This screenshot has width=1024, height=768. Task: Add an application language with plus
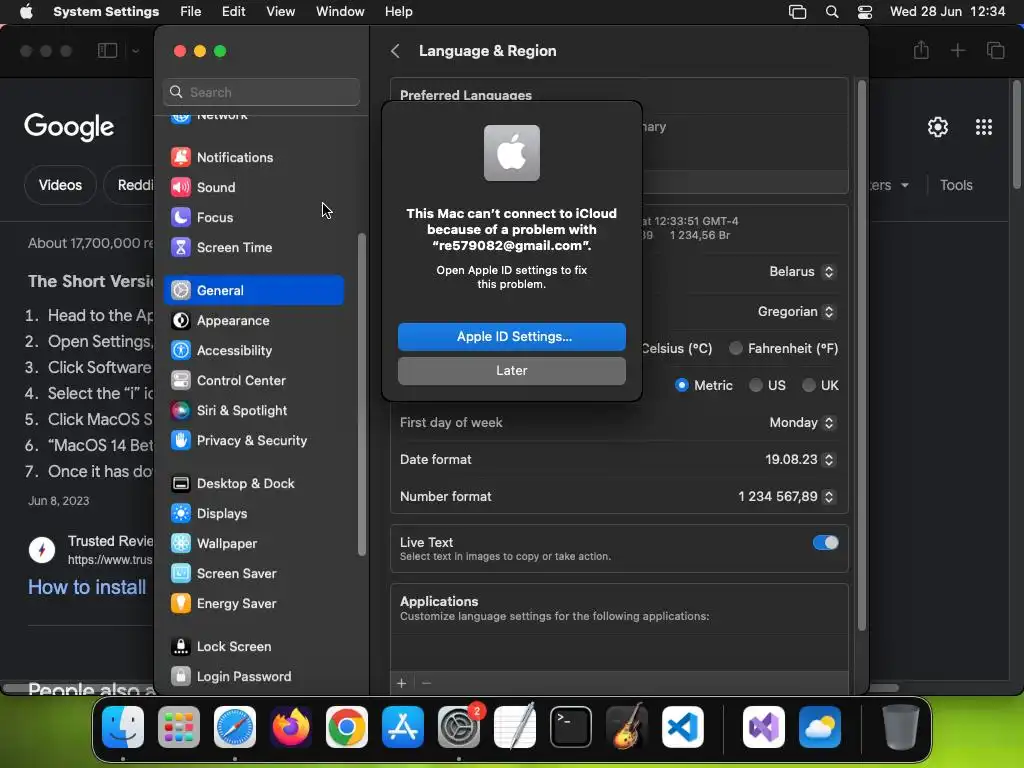[x=402, y=683]
